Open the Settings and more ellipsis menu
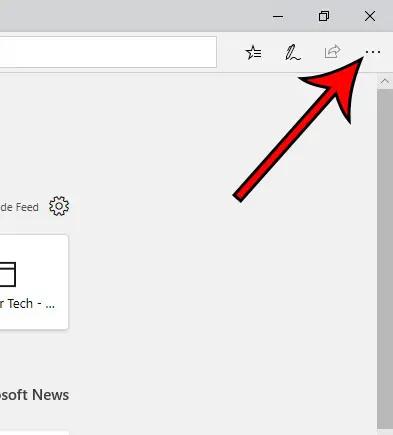This screenshot has height=435, width=393. (x=373, y=52)
